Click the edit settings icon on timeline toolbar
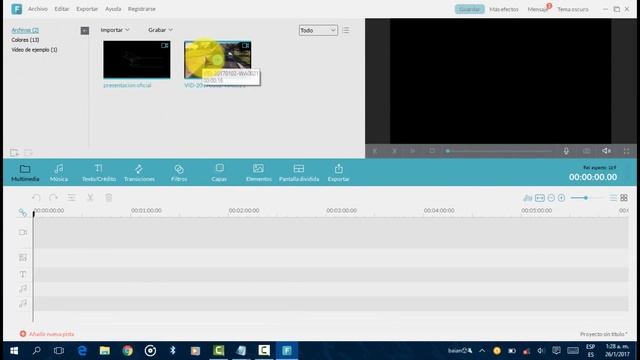The image size is (640, 360). 72,198
